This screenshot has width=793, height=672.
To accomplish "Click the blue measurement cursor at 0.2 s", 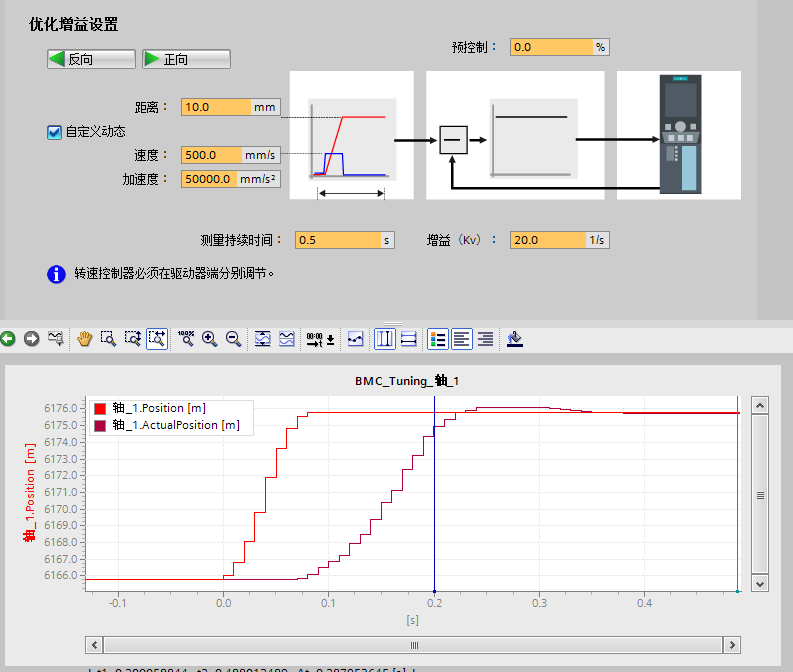I will pyautogui.click(x=434, y=496).
